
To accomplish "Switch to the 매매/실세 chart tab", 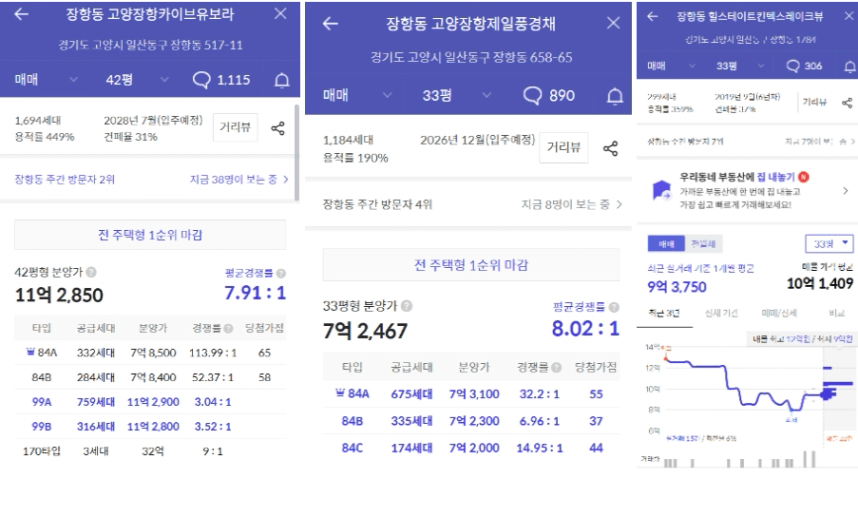I will coord(778,313).
